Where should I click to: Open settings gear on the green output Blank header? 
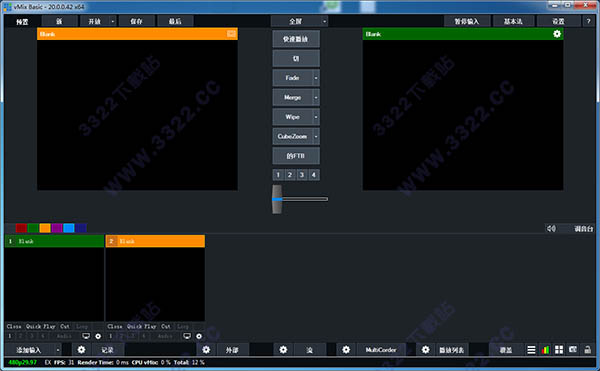pos(557,34)
